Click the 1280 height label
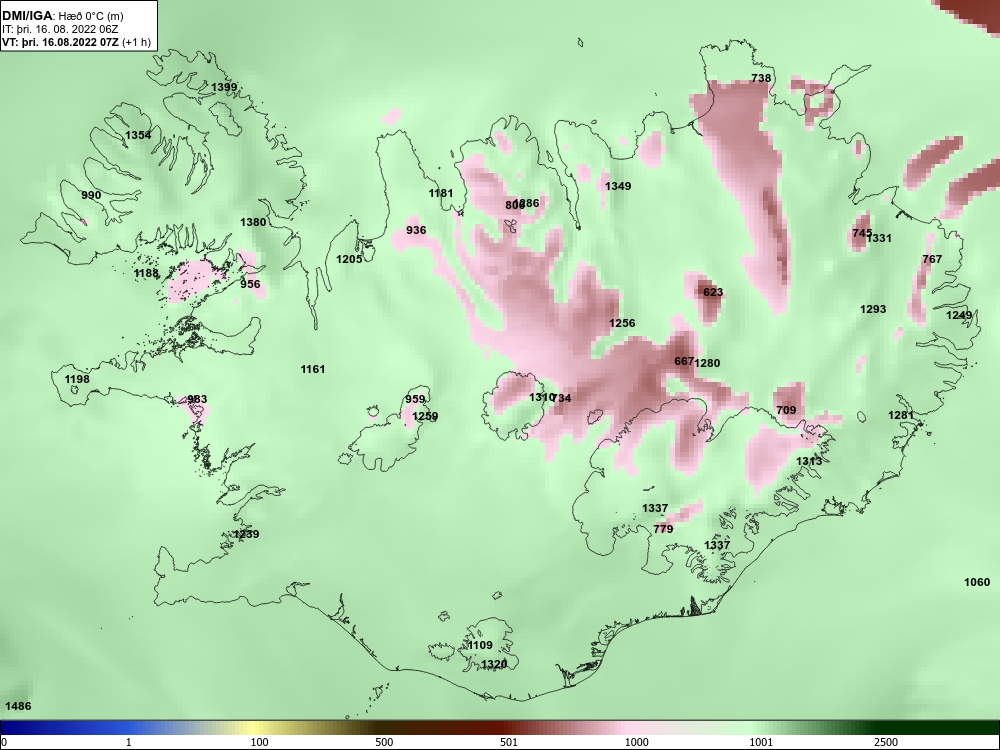This screenshot has height=750, width=1000. [707, 364]
